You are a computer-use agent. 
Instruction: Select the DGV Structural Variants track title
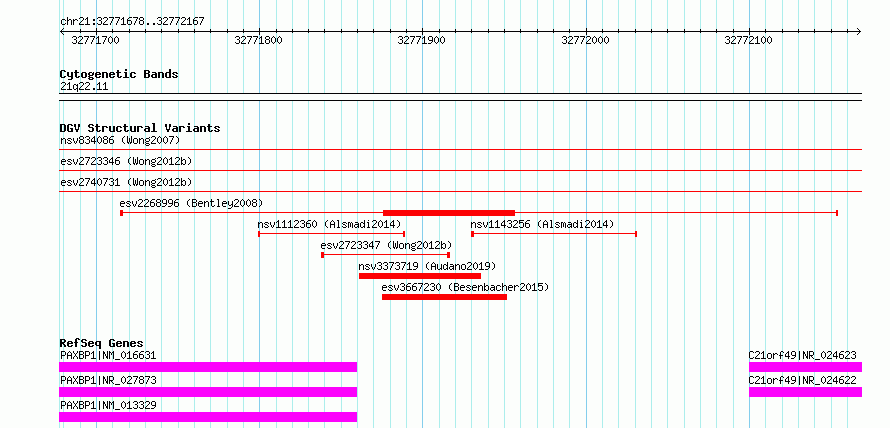pos(140,128)
